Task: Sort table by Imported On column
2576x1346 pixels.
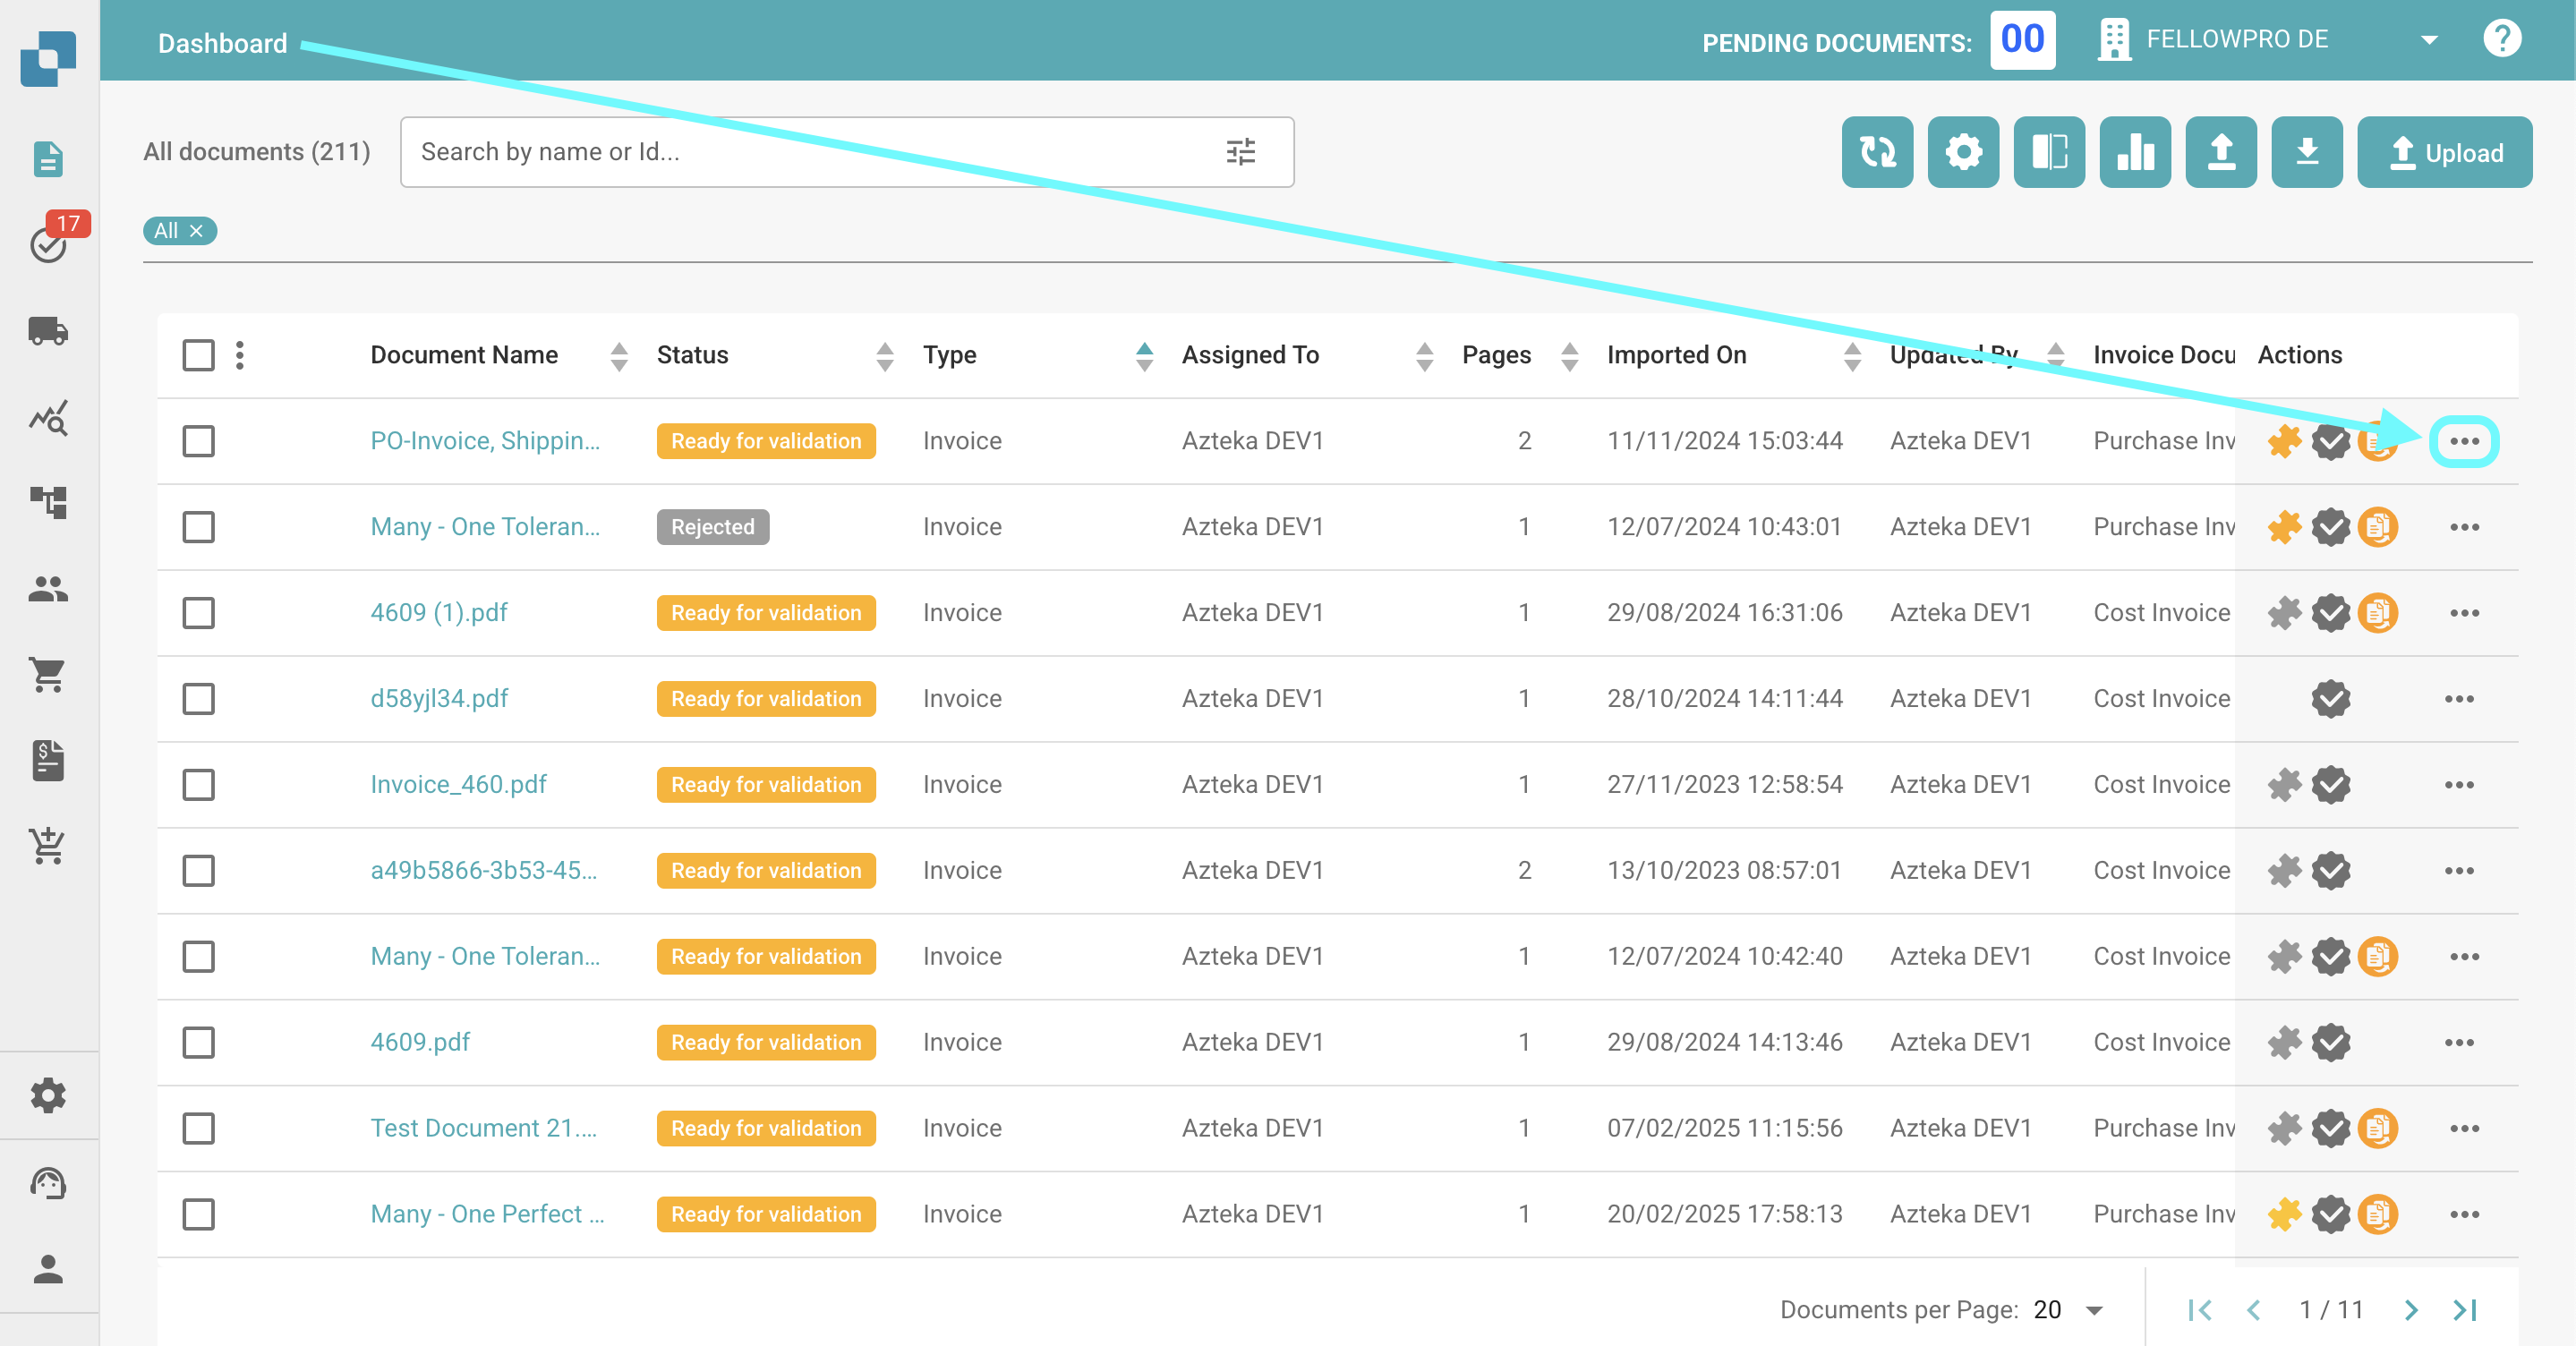Action: coord(1852,355)
